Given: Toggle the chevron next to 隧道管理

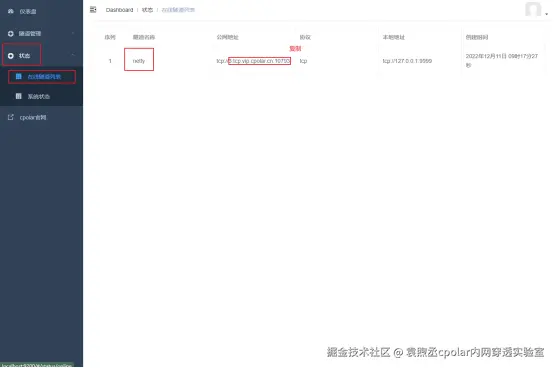Looking at the screenshot, I should 73,33.
